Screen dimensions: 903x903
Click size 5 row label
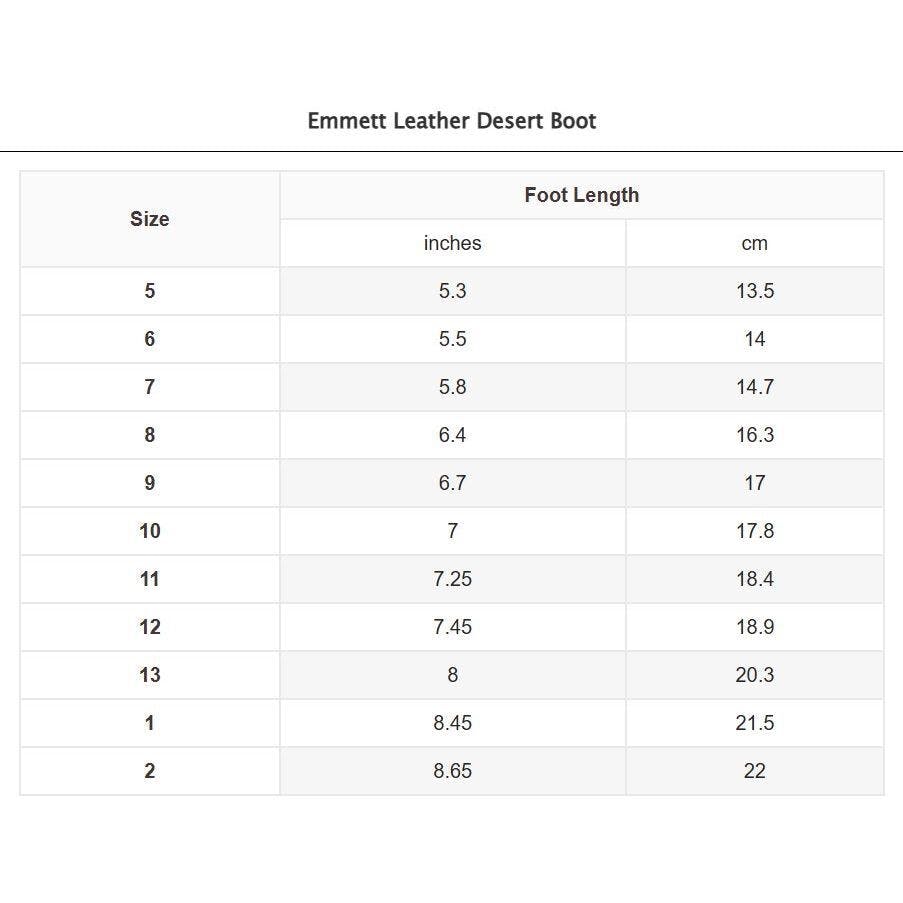click(x=150, y=291)
